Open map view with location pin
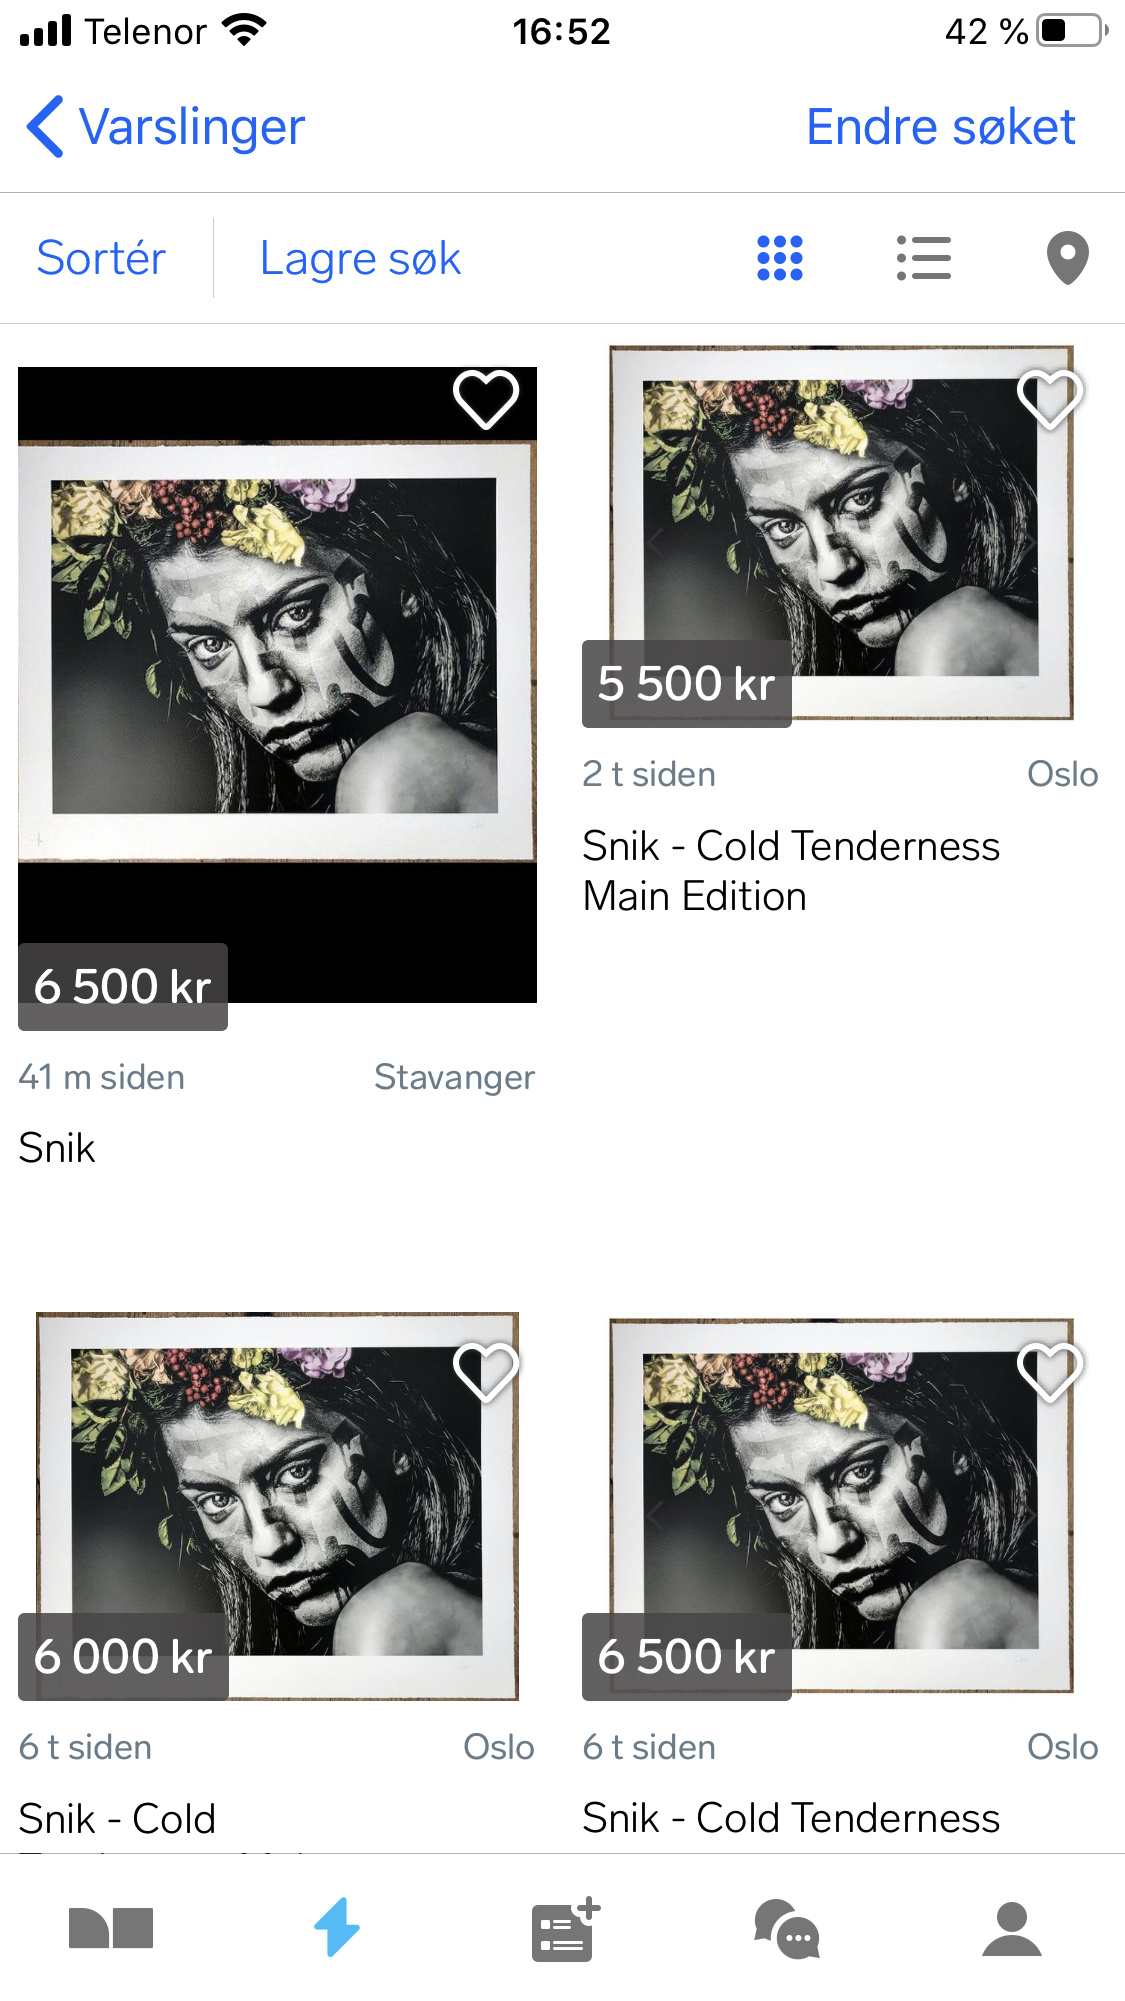1125x2001 pixels. [1067, 258]
